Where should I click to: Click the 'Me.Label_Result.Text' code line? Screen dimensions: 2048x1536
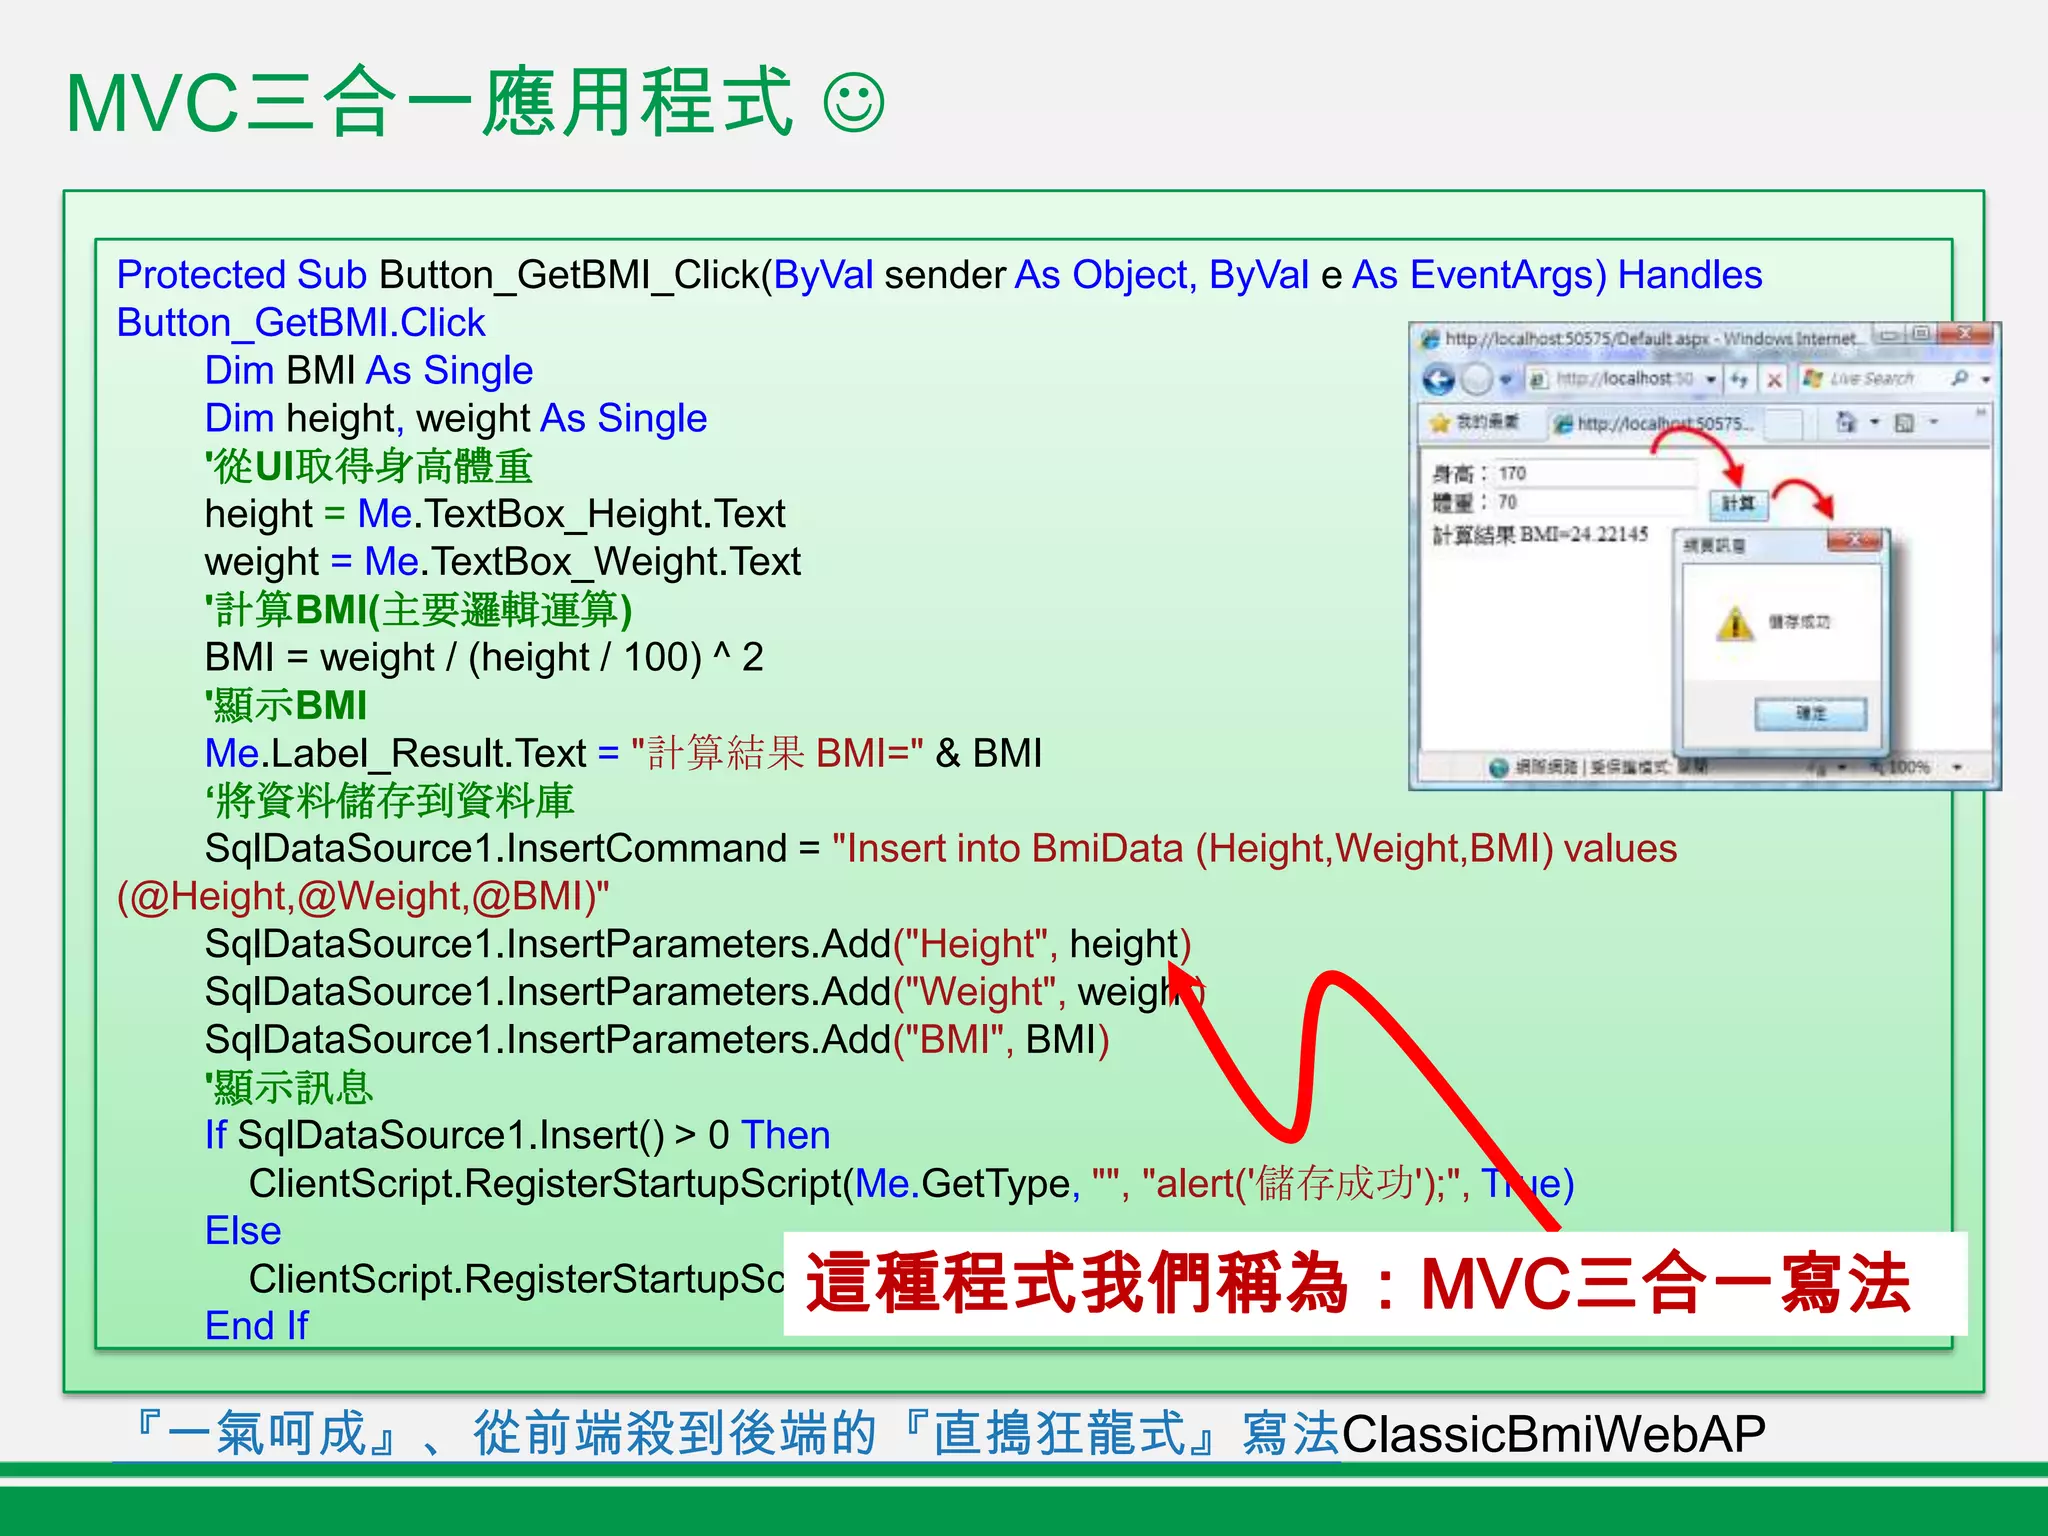pos(623,753)
